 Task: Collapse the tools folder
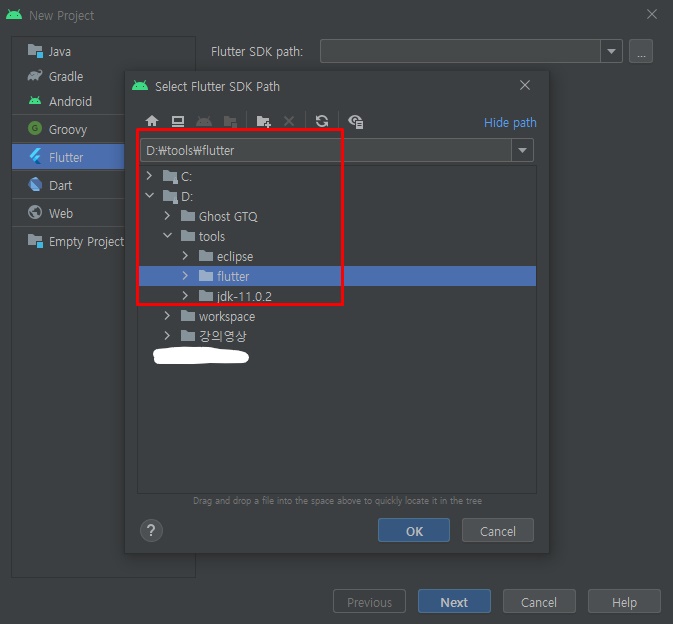[167, 236]
